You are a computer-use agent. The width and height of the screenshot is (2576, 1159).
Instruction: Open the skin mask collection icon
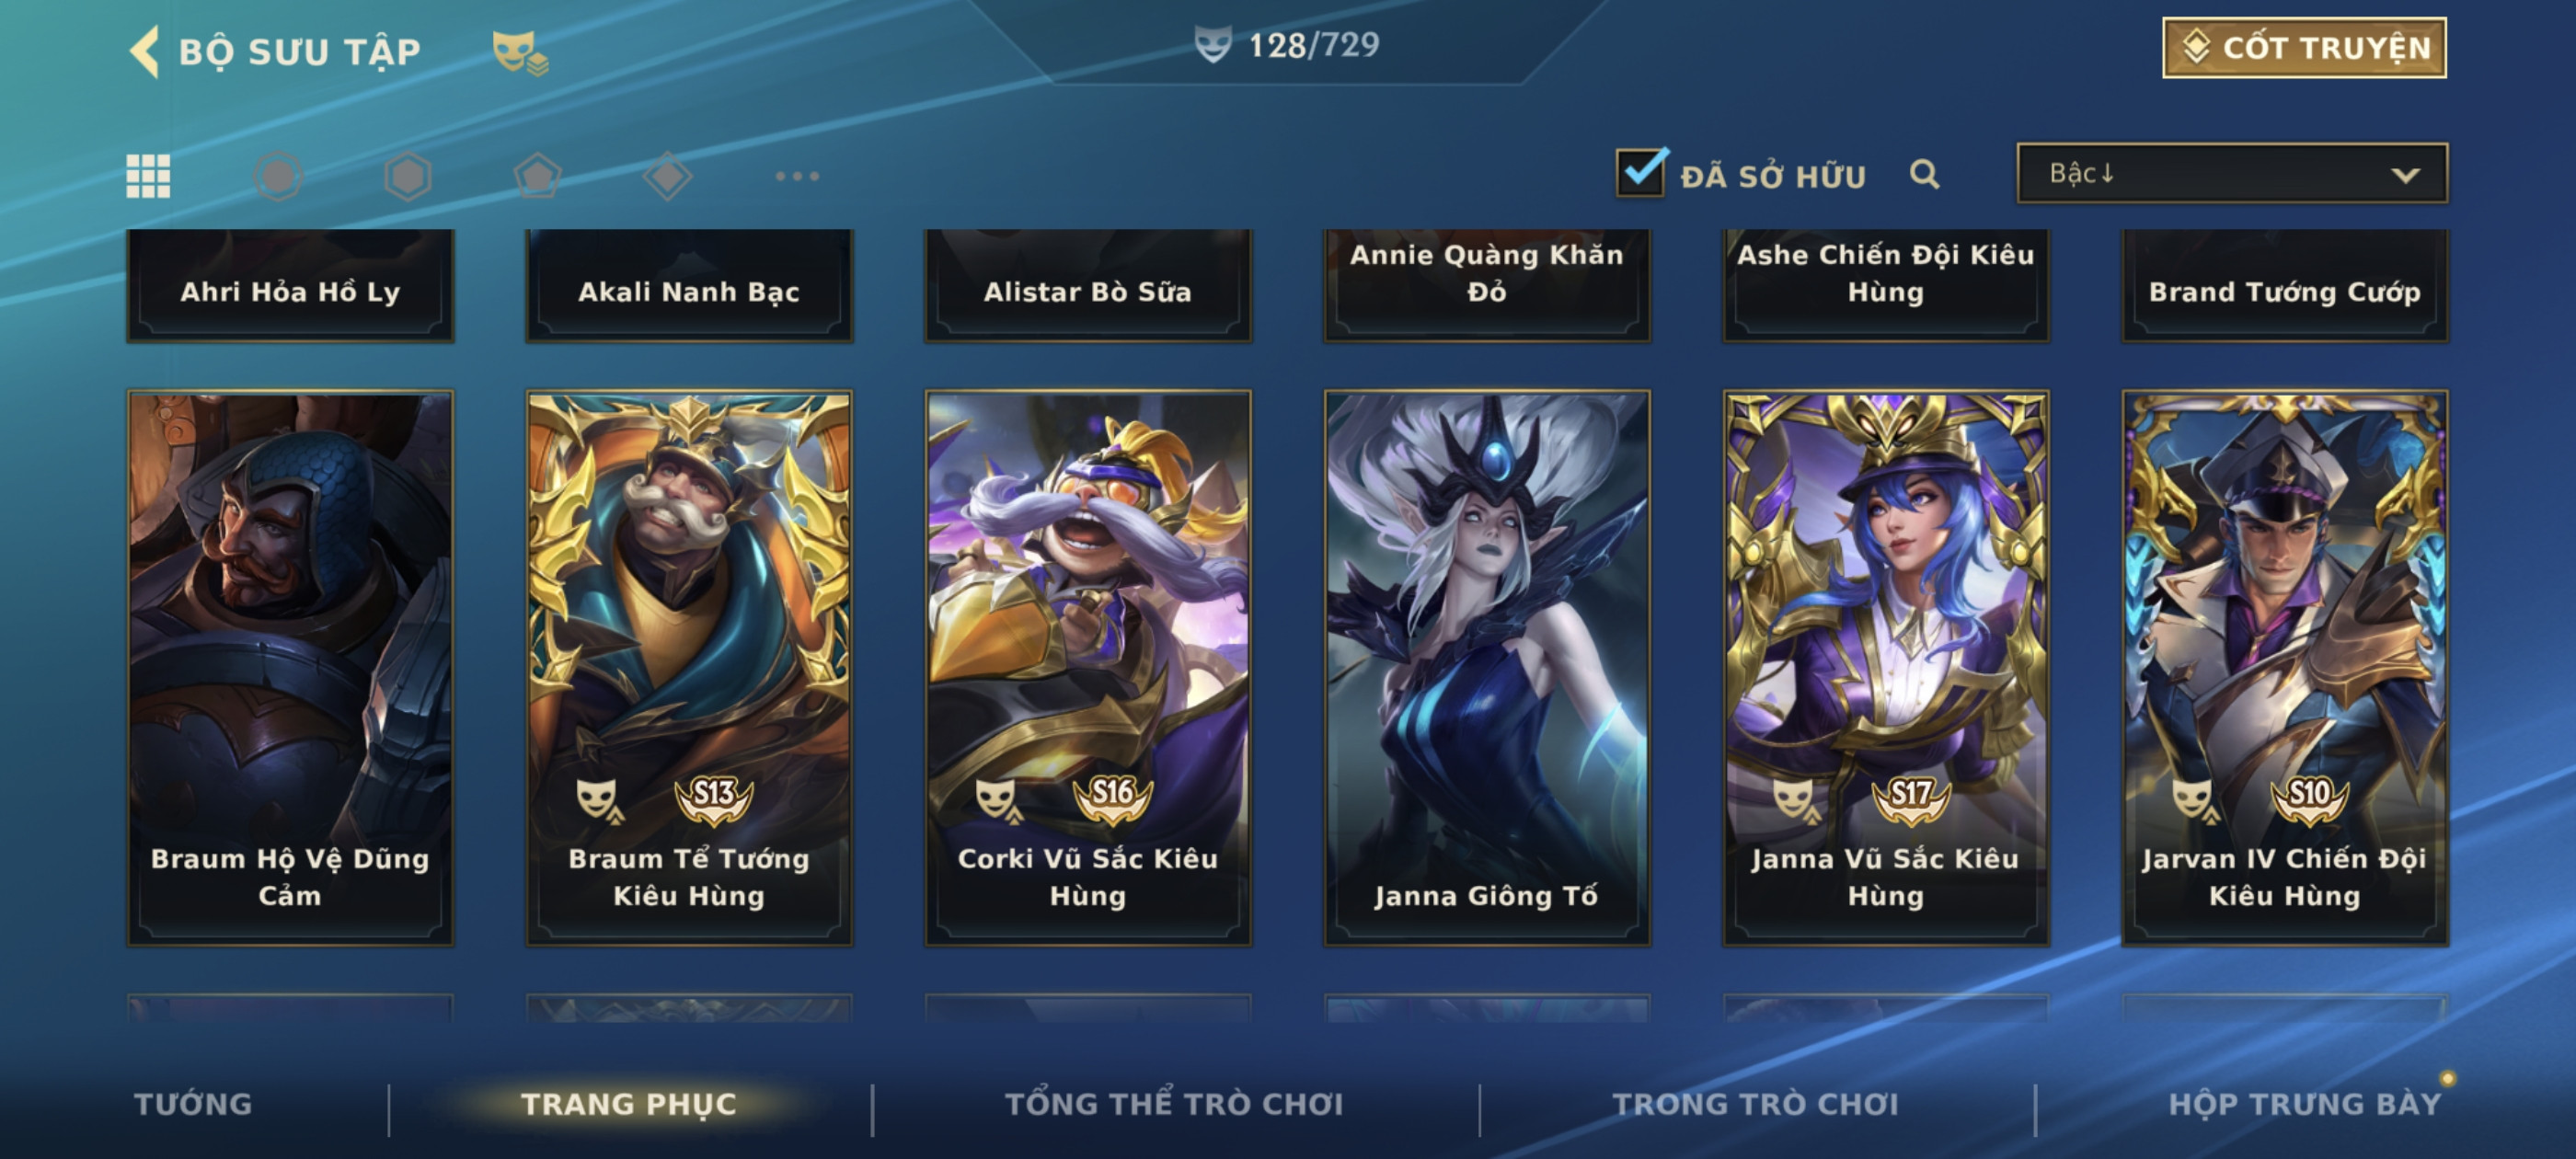click(520, 53)
